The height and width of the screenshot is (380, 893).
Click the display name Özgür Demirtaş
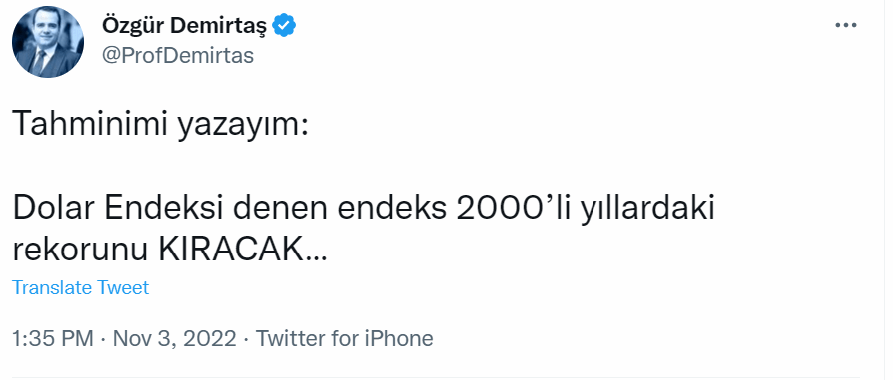pos(185,26)
